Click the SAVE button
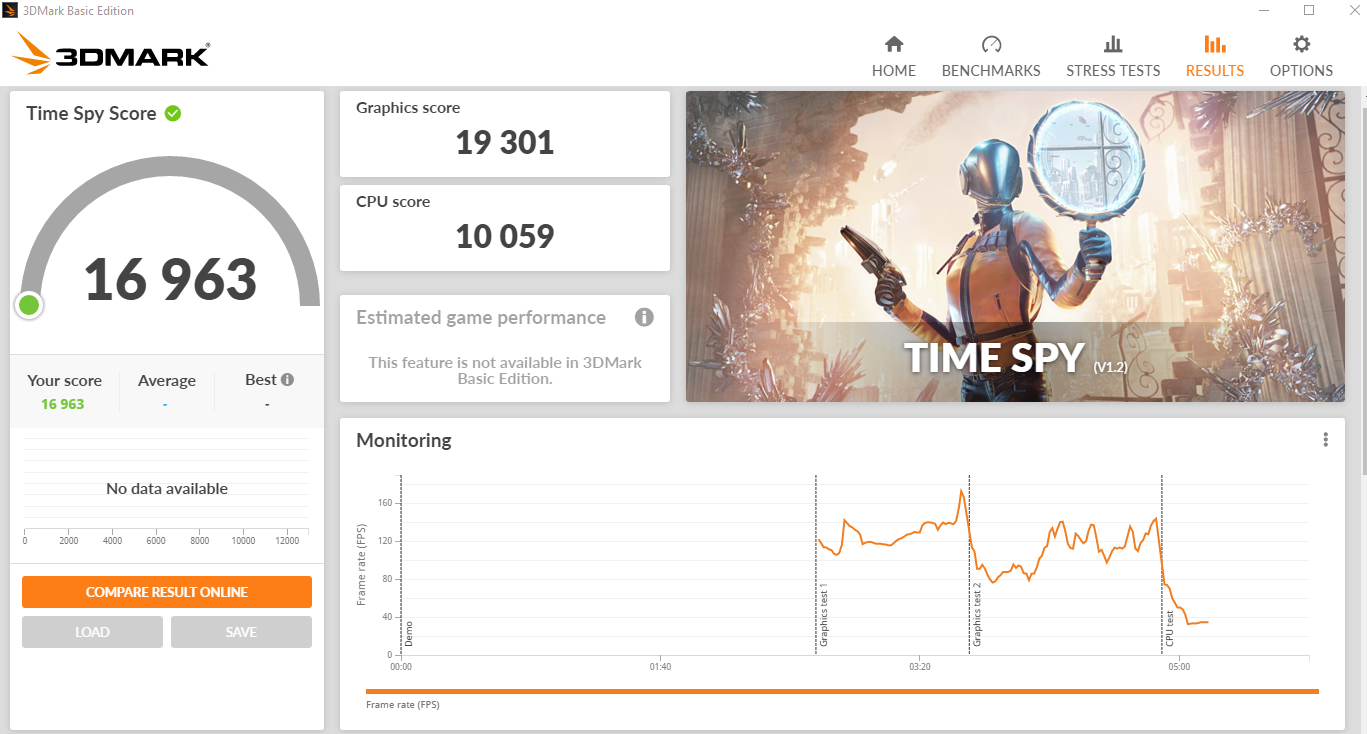This screenshot has height=734, width=1367. (241, 632)
